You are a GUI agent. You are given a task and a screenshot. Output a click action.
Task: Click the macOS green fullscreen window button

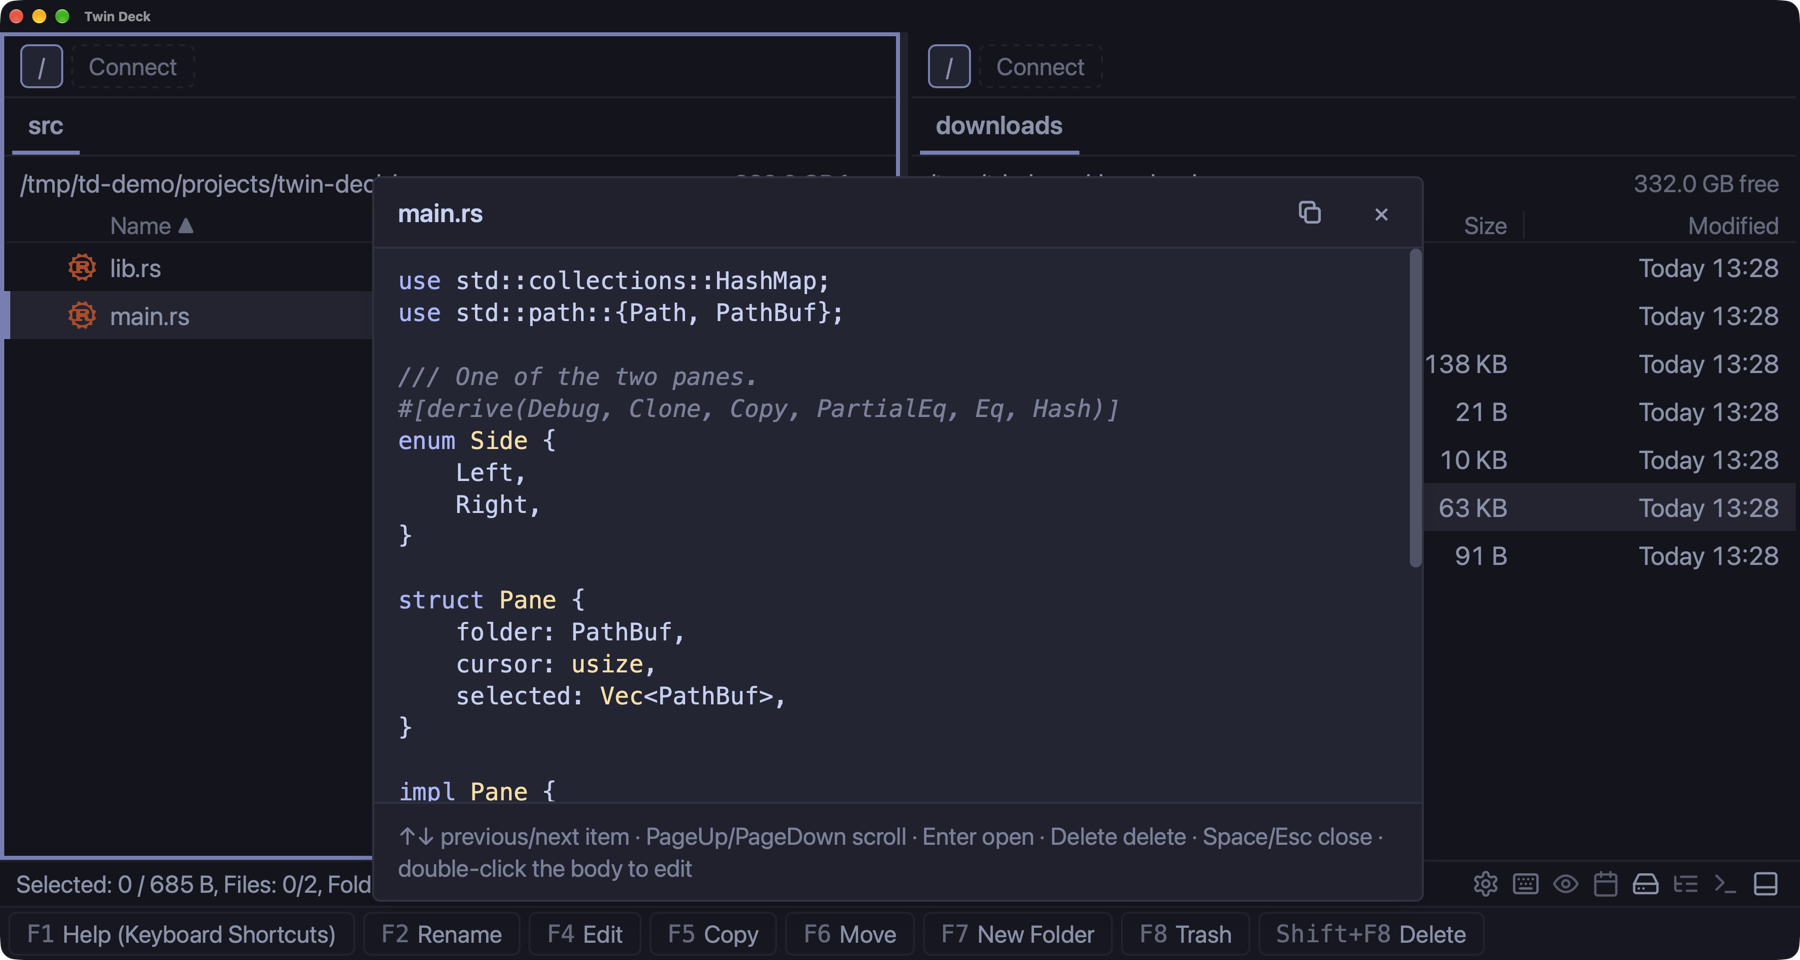62,16
